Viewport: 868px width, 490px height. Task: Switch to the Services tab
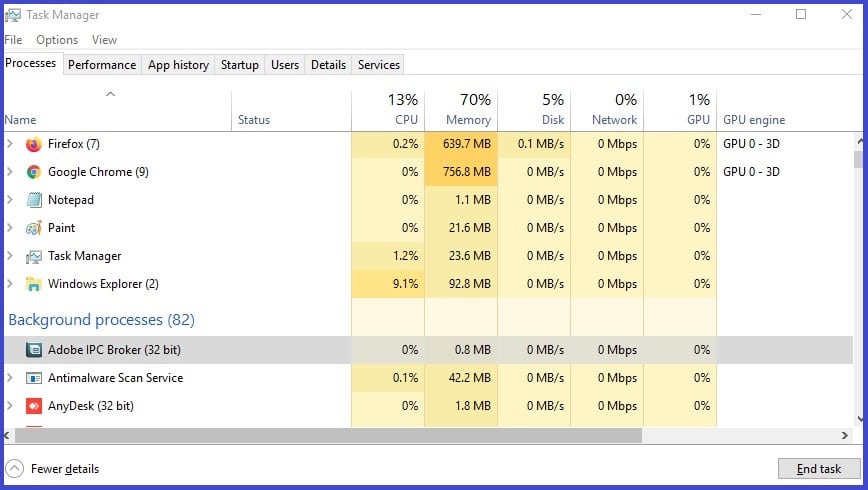(x=379, y=65)
